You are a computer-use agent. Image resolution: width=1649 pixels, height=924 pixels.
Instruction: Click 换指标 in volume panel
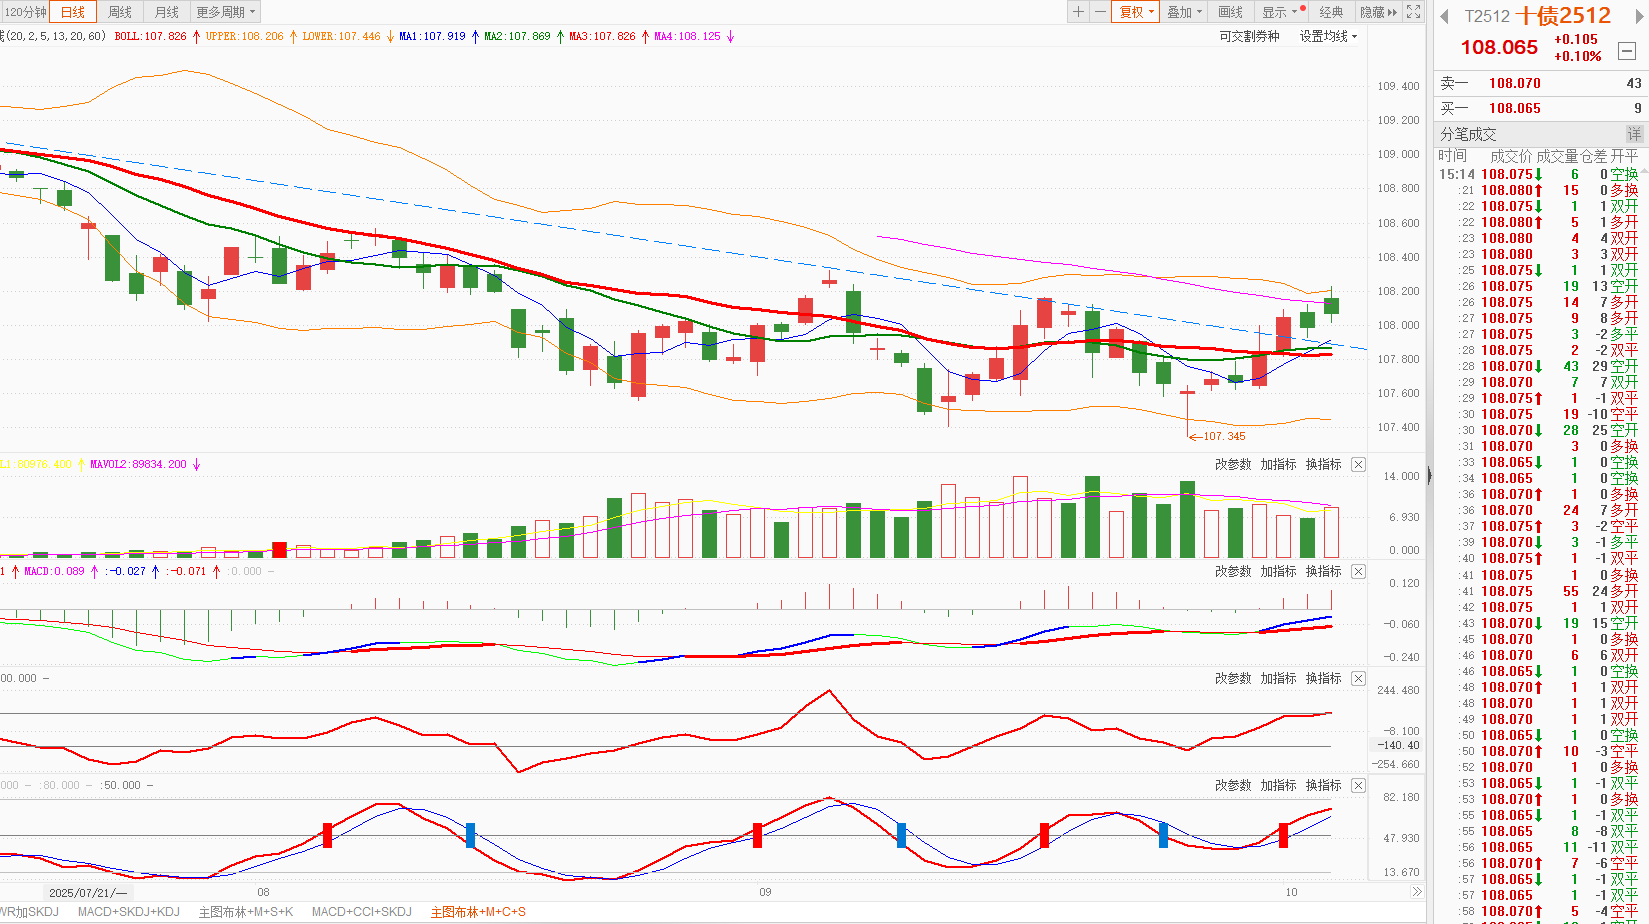pos(1323,464)
